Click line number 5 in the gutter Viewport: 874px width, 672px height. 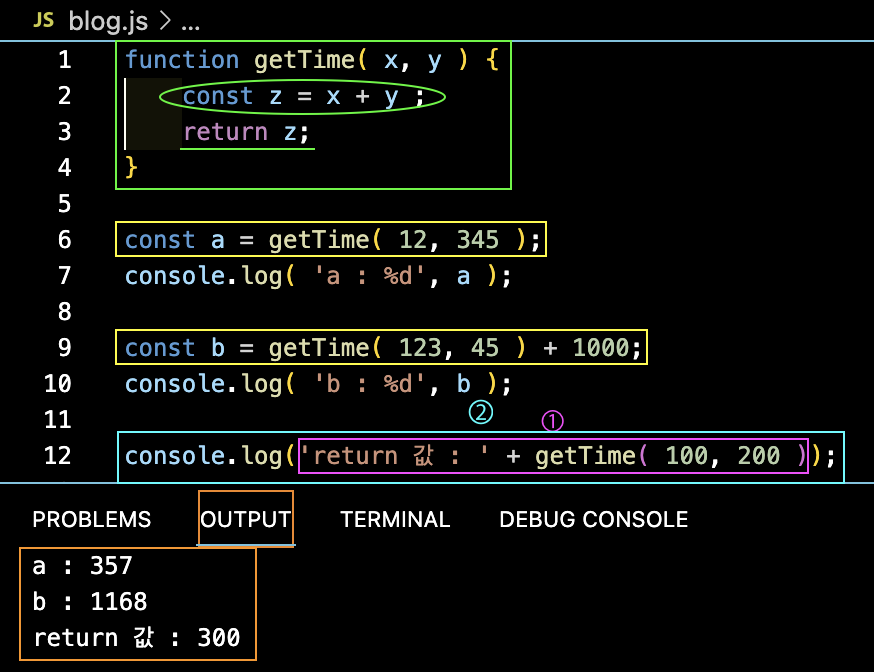click(65, 204)
